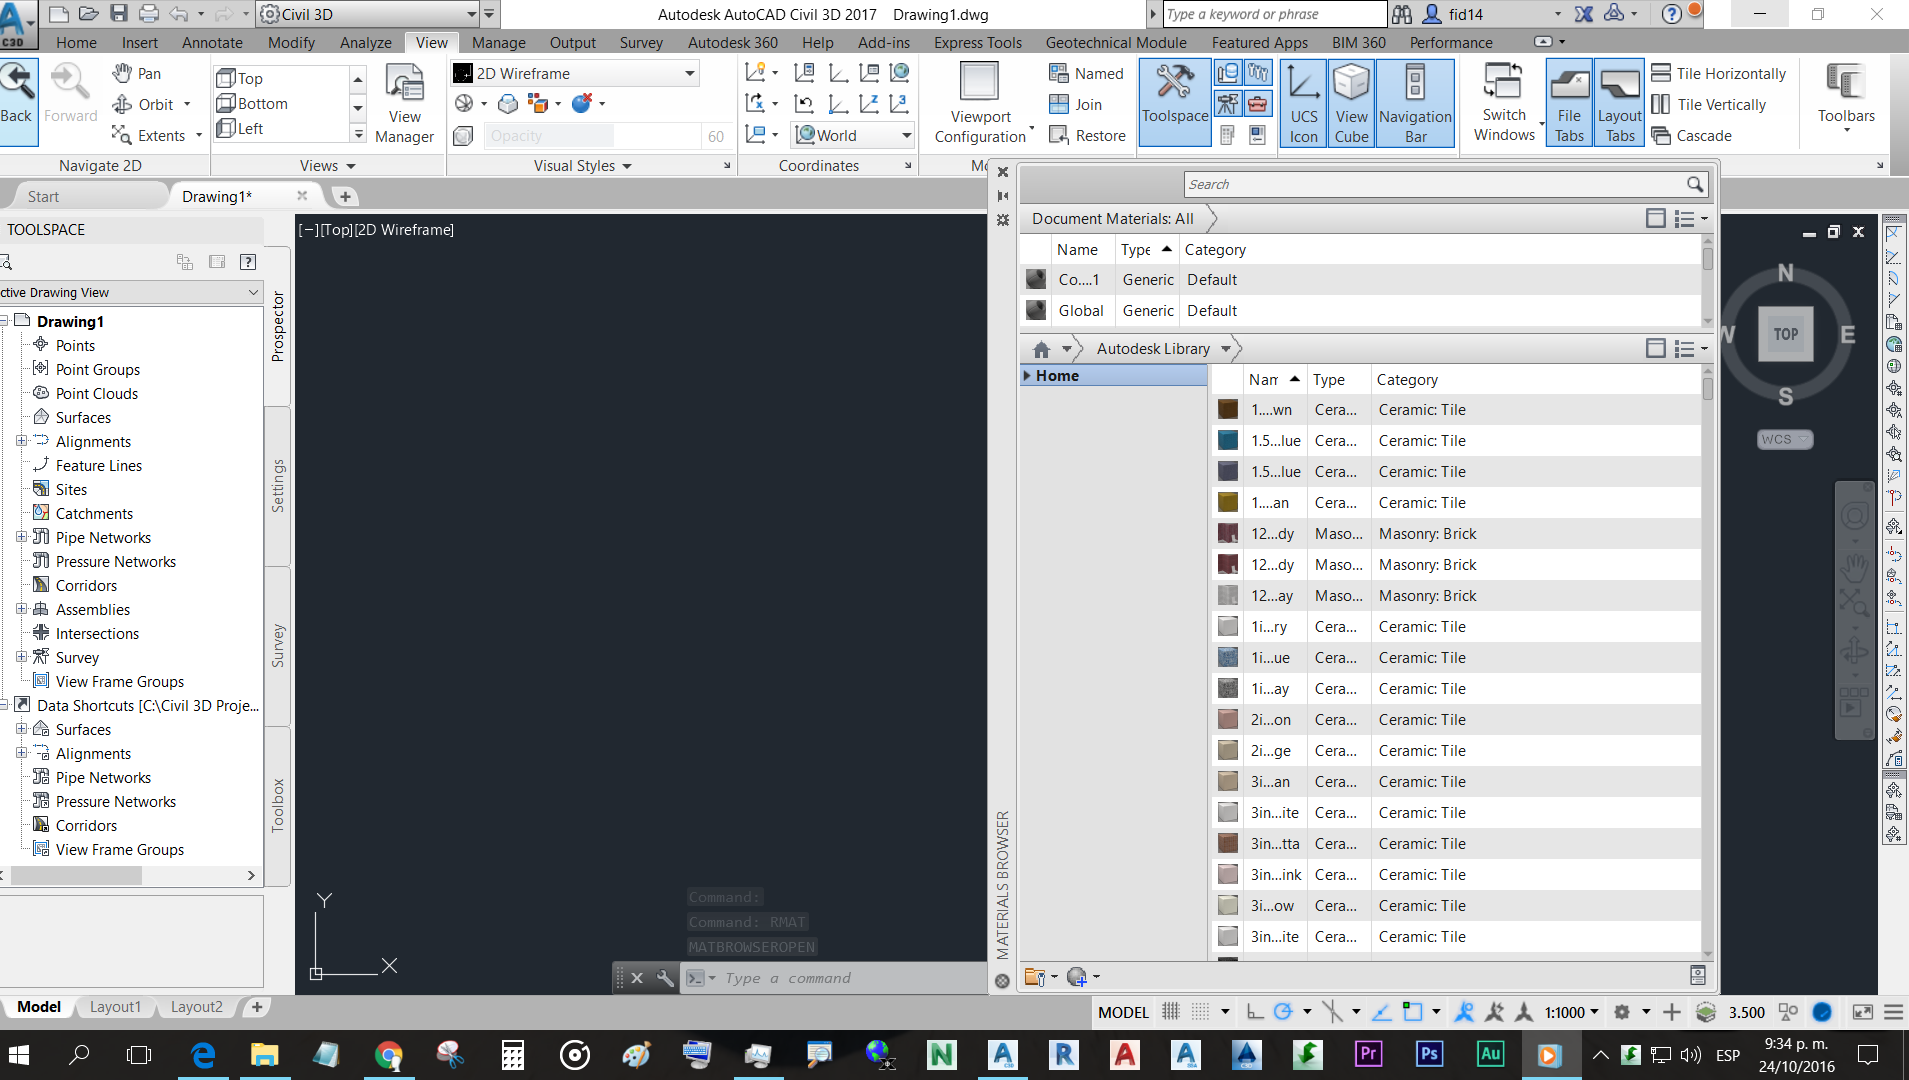1909x1080 pixels.
Task: Open the World UCS dropdown
Action: tap(853, 135)
